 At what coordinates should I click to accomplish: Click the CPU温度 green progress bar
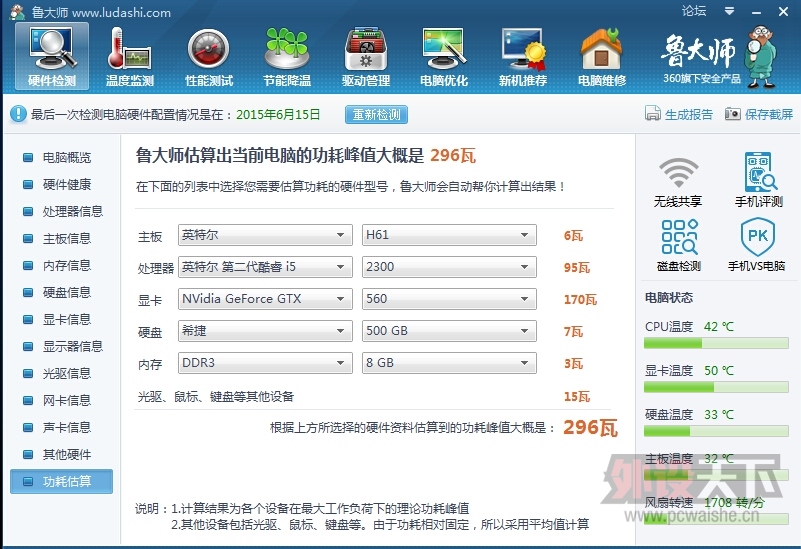tap(716, 343)
